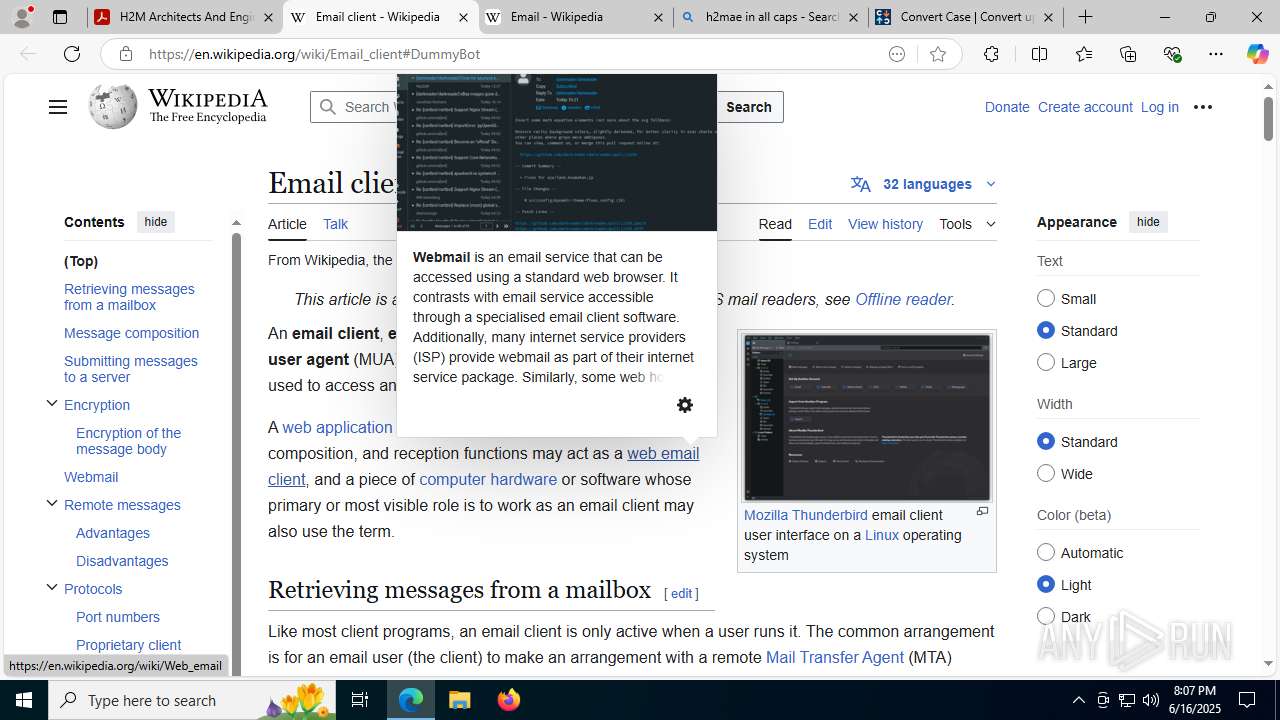Screen dimensions: 1280x720
Task: Select Standard page width
Action: (1046, 441)
